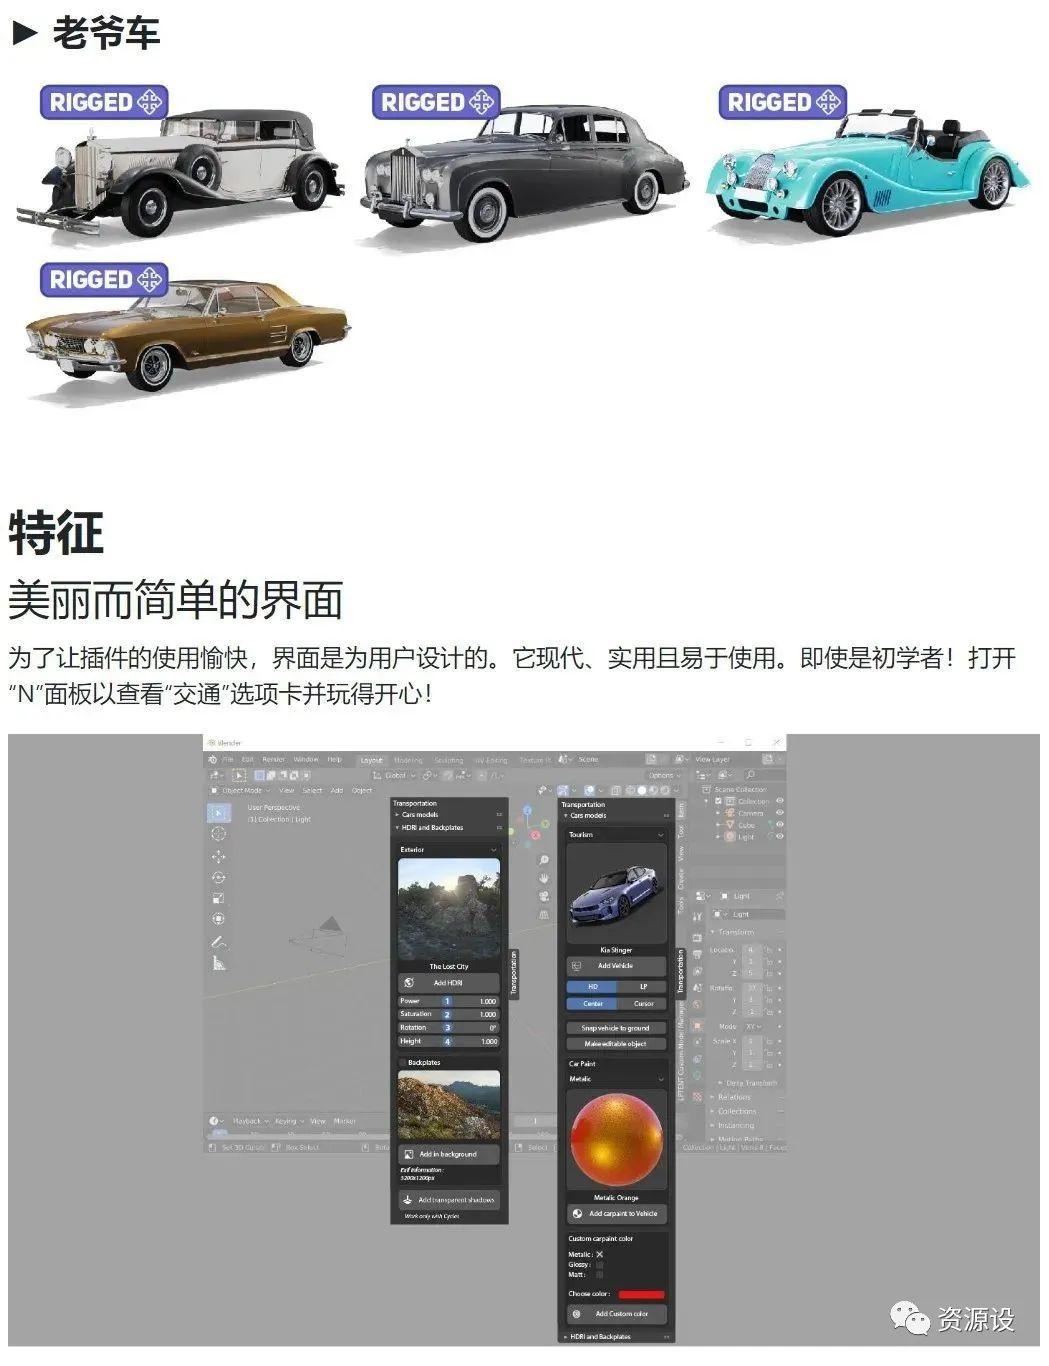The width and height of the screenshot is (1049, 1366).
Task: Click drag handle on expanded Cars models header
Action: pyautogui.click(x=666, y=816)
